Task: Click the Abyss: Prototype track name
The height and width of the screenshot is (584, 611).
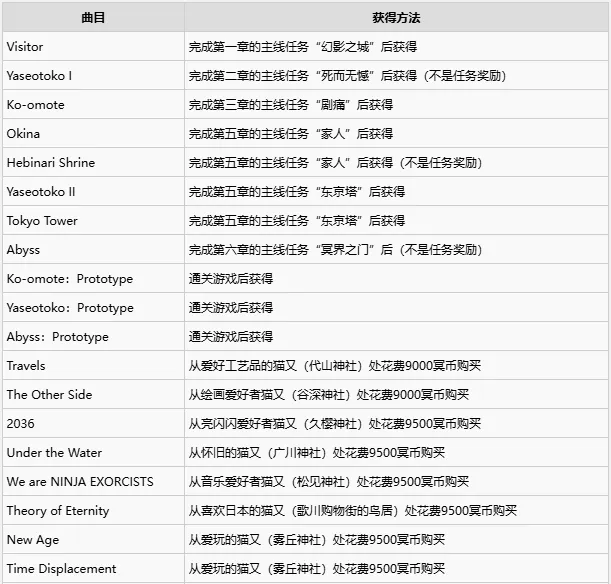Action: 58,337
